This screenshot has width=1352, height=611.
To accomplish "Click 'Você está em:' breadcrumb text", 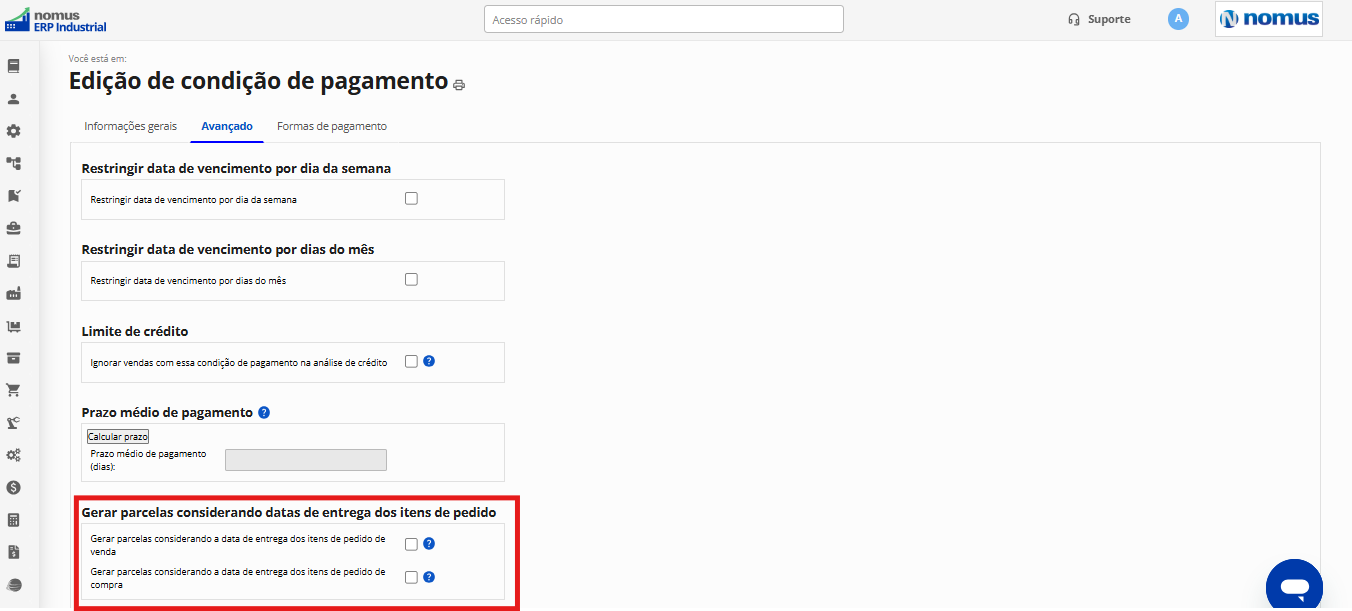I will click(97, 59).
